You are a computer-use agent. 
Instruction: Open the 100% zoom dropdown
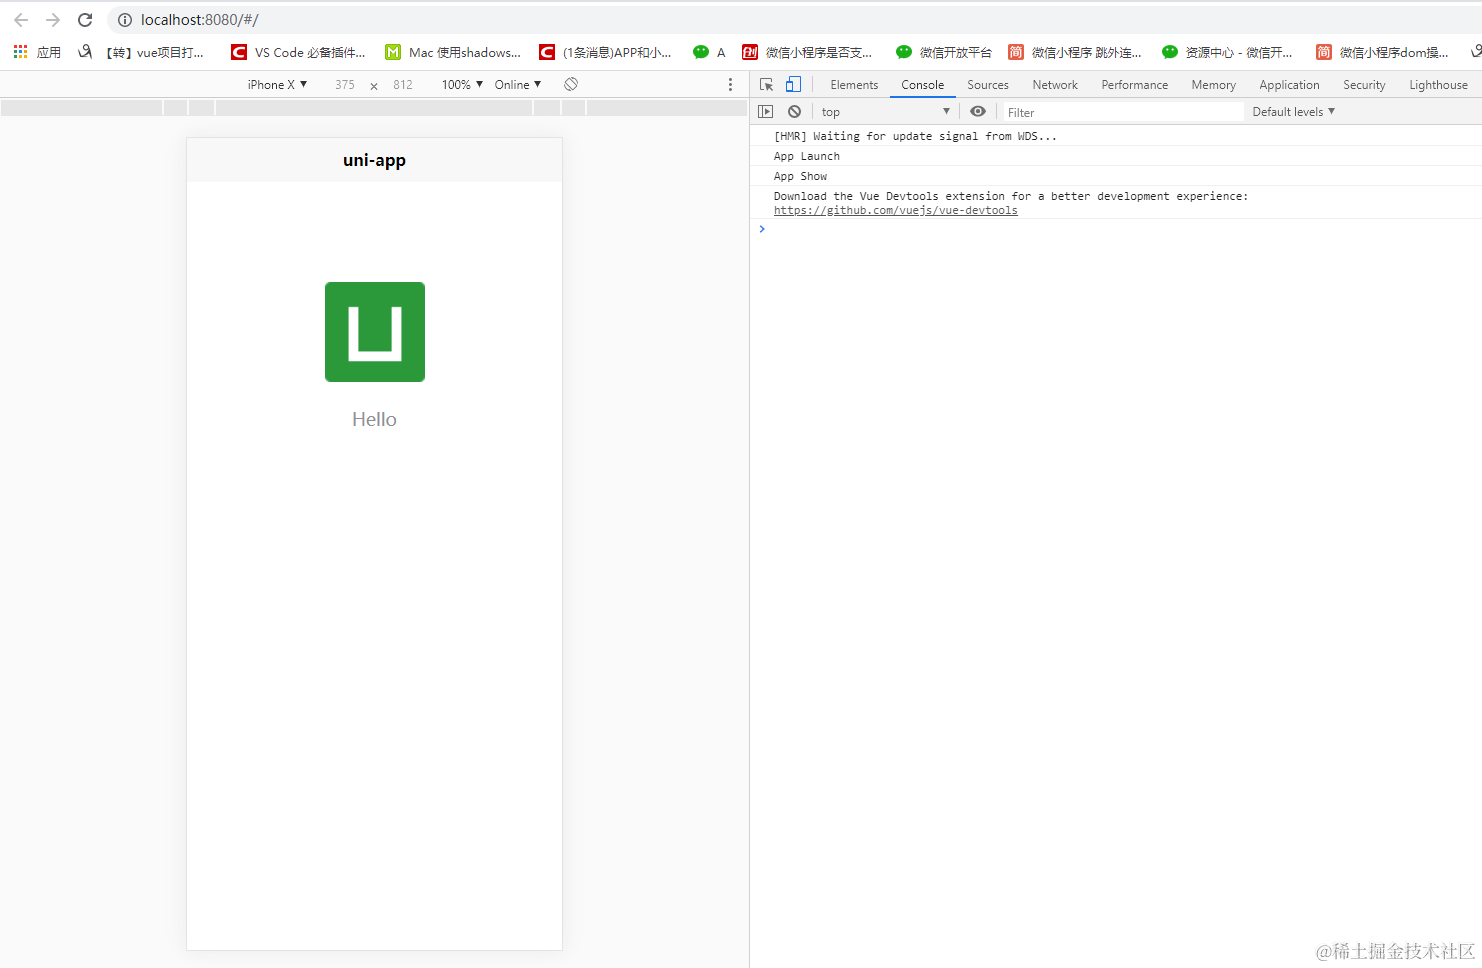point(462,85)
